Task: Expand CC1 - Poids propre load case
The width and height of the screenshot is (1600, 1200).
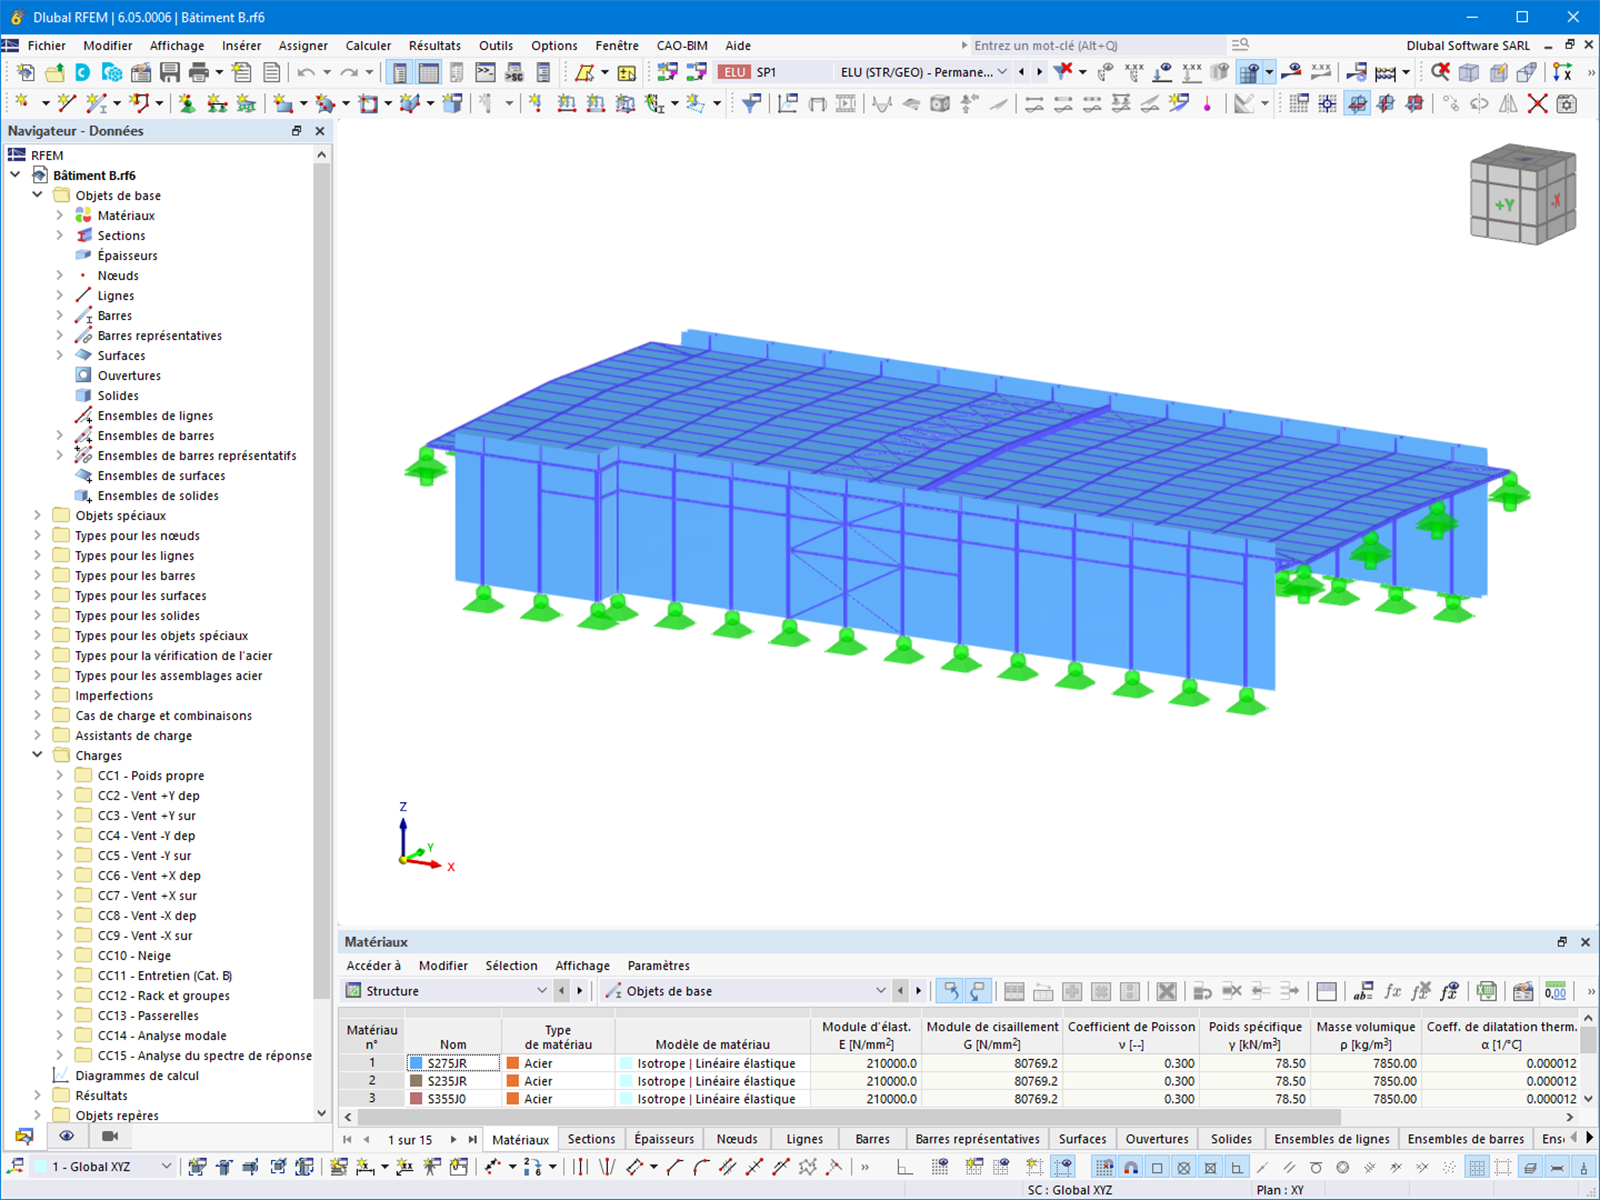Action: (59, 775)
